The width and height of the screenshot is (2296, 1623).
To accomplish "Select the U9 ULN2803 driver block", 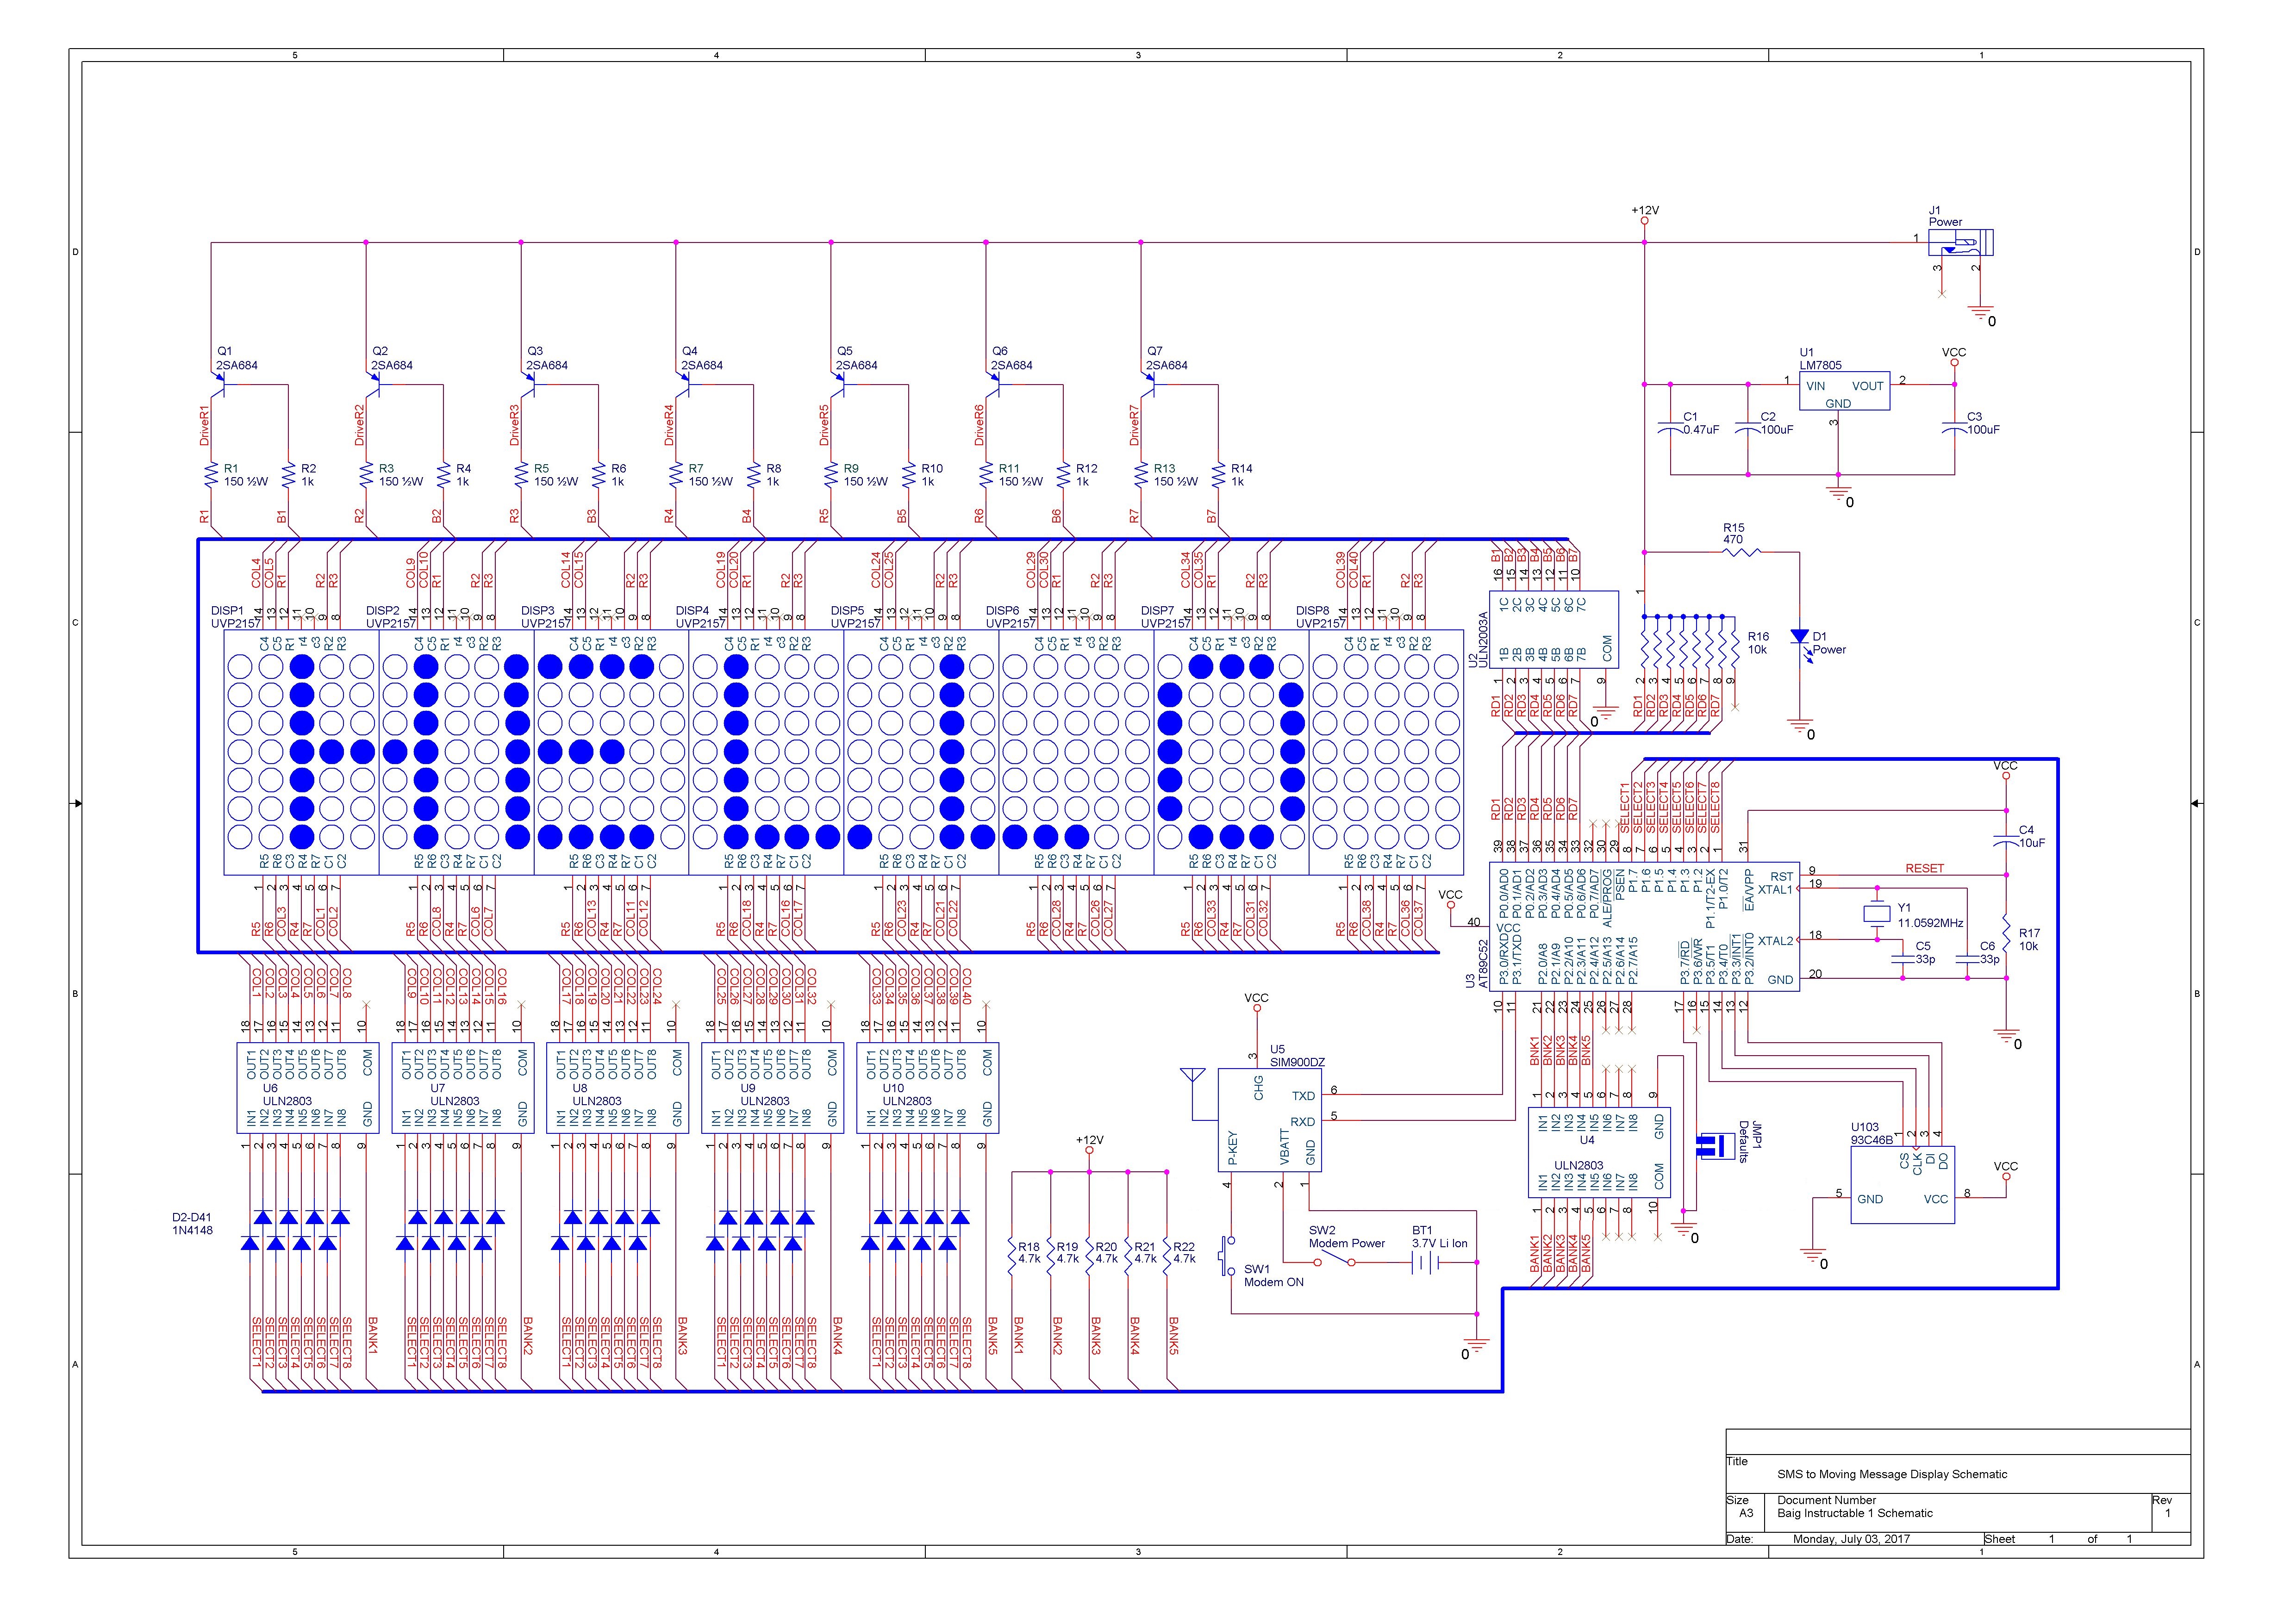I will (x=772, y=1087).
